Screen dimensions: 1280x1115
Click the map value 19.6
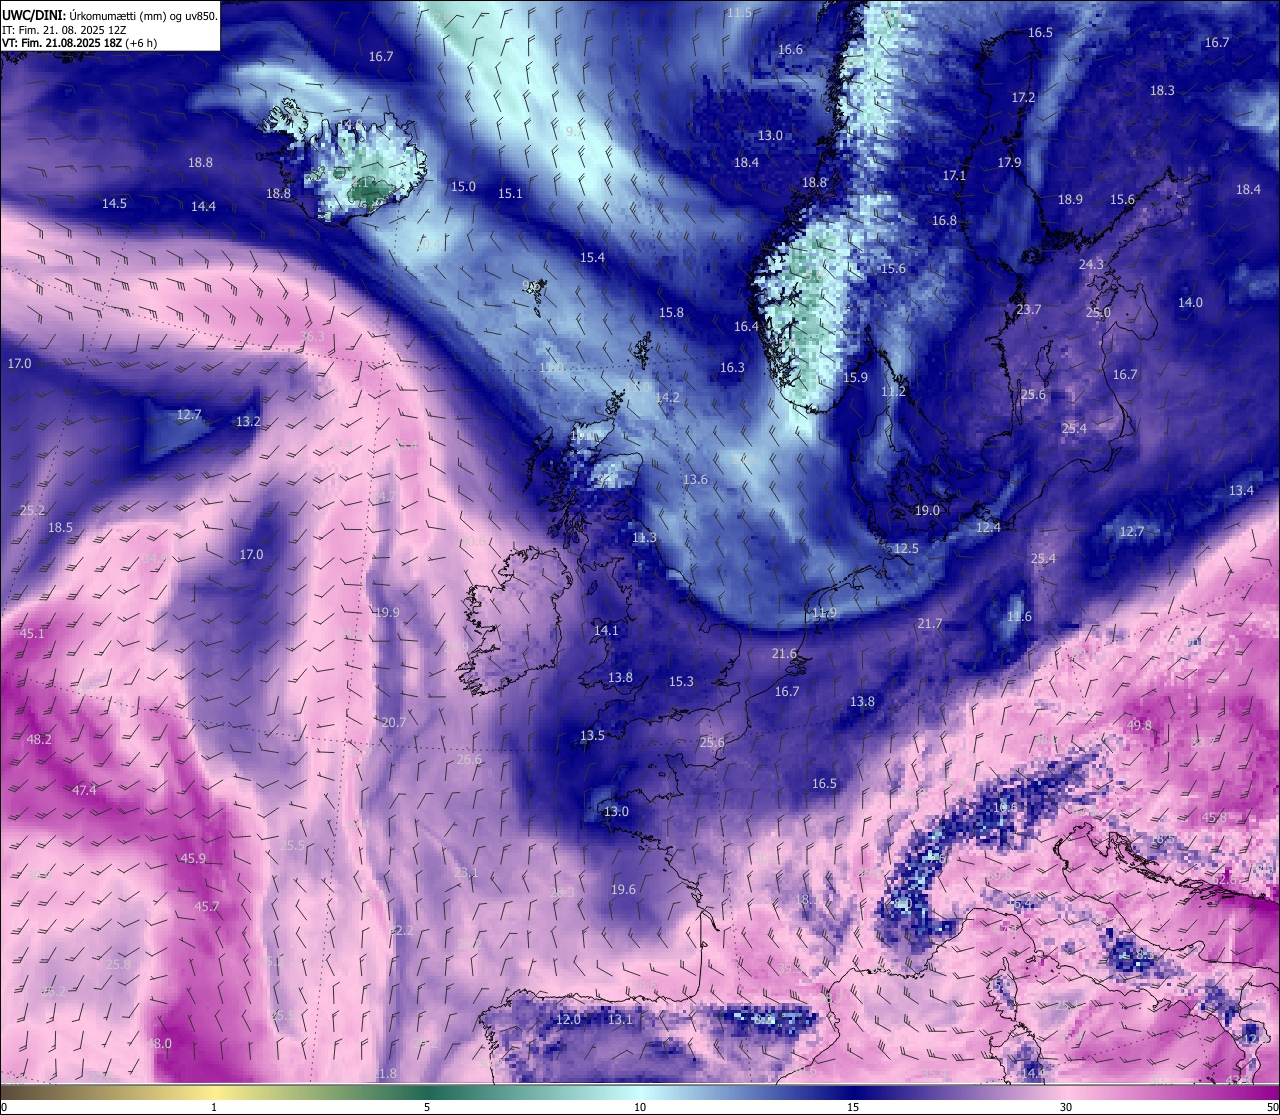pyautogui.click(x=623, y=890)
